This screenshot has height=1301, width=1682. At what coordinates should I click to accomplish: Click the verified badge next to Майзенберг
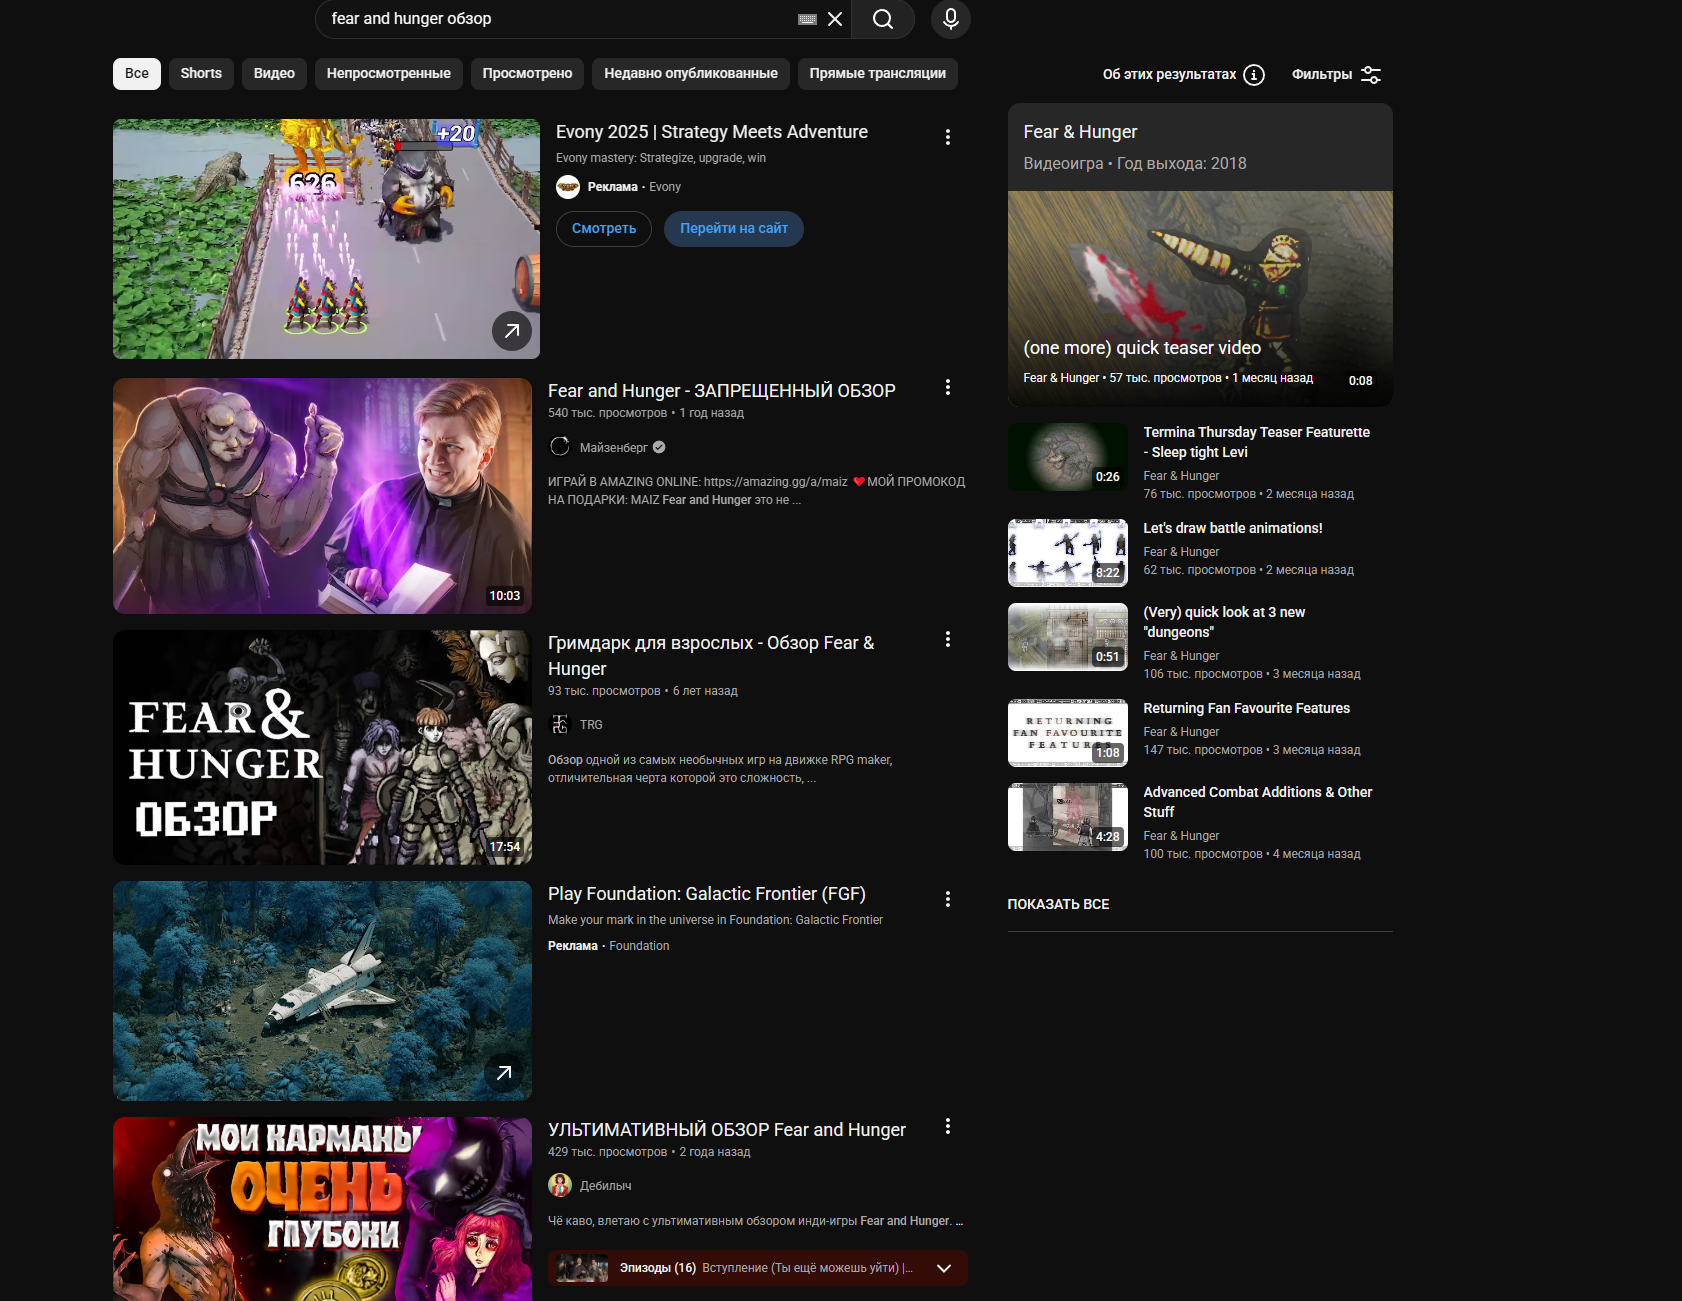click(x=659, y=448)
